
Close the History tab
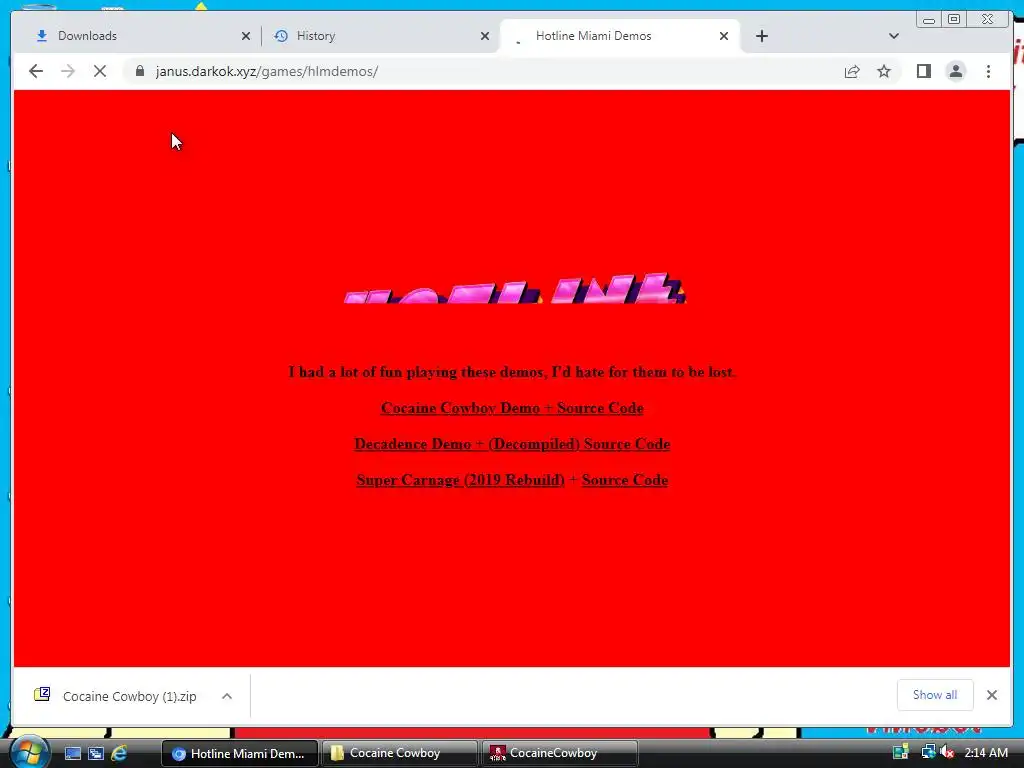point(485,36)
